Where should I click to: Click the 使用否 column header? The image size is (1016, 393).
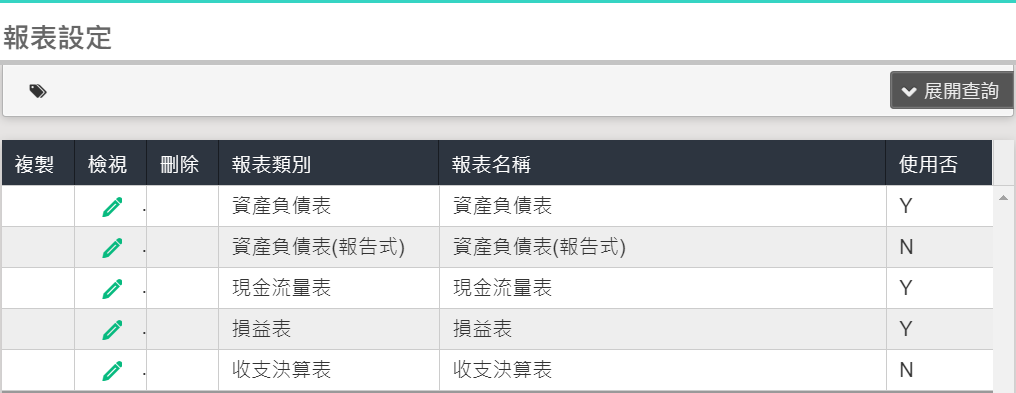tap(939, 163)
